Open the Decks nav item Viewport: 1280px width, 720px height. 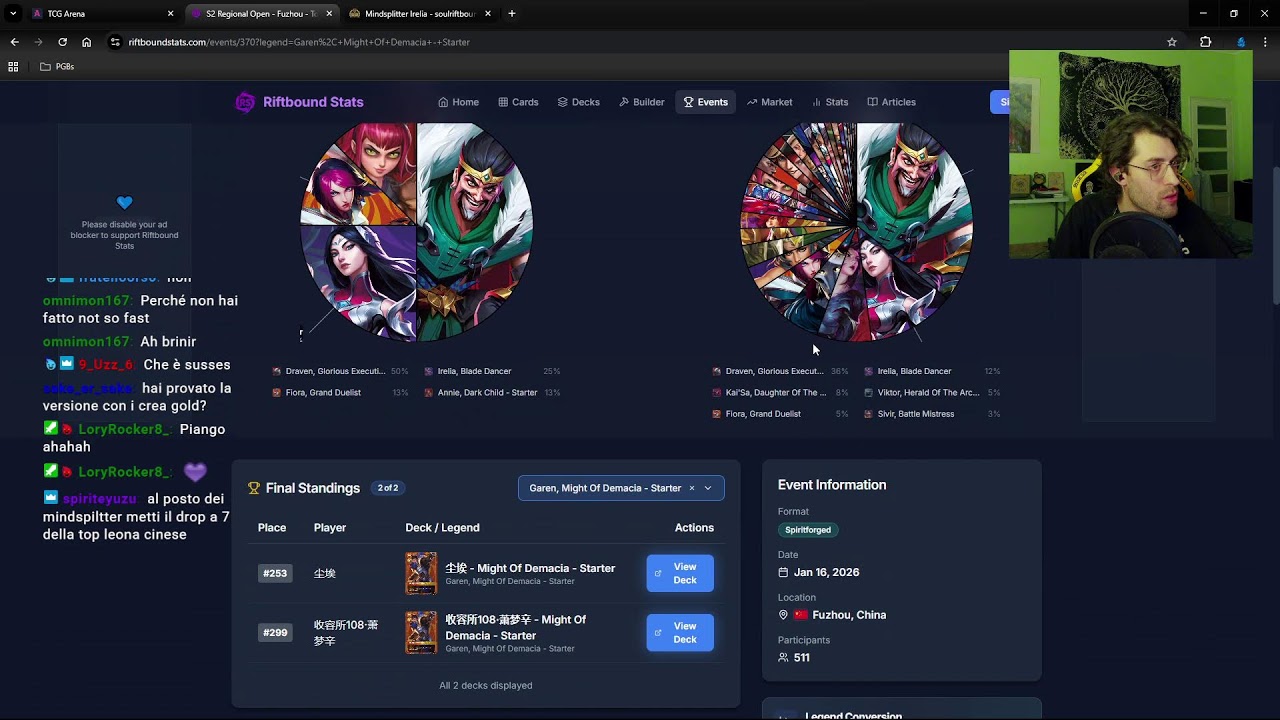(x=578, y=102)
